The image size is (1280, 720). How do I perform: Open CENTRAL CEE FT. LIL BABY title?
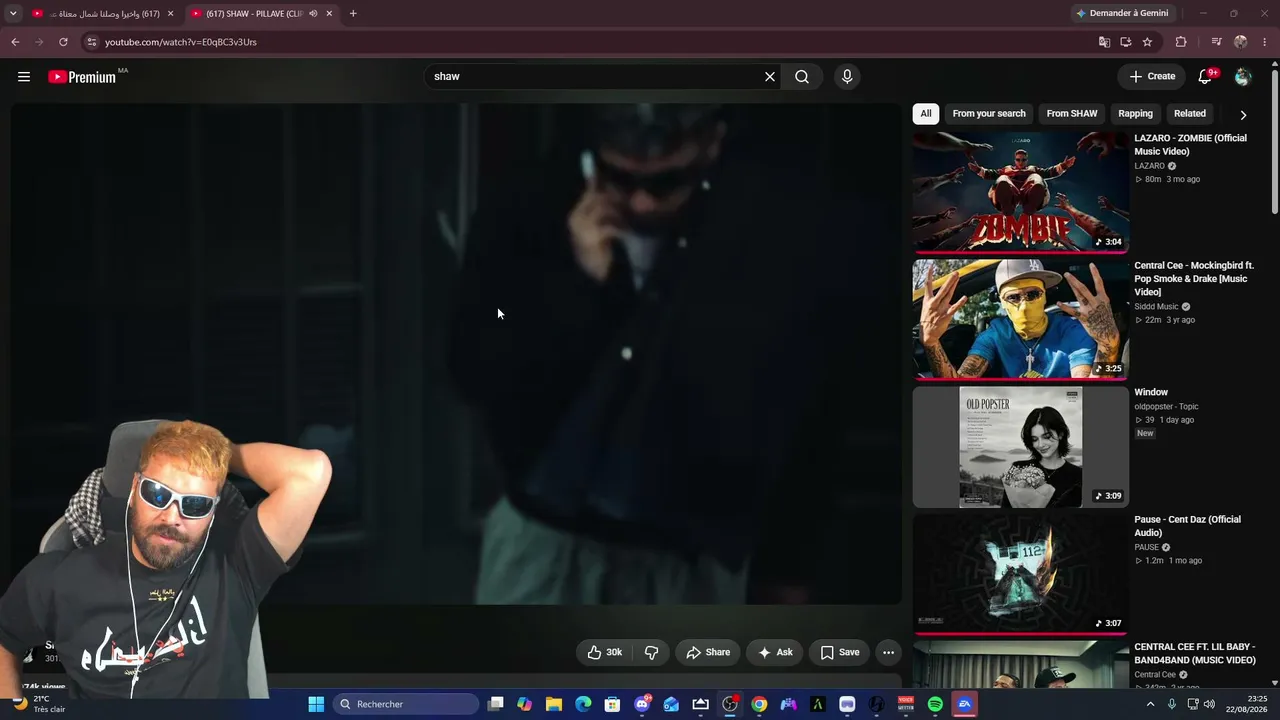(x=1195, y=654)
